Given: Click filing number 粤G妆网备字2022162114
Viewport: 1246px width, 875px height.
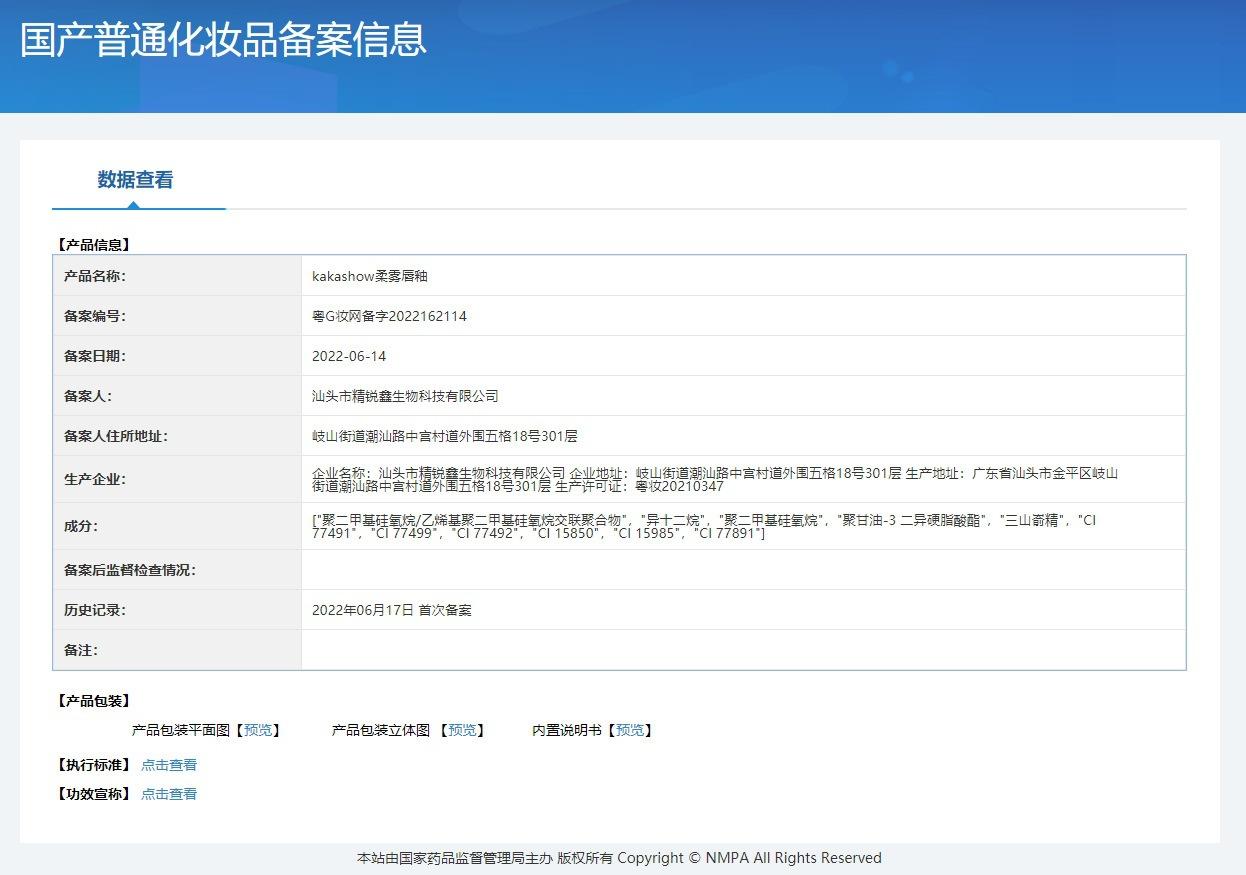Looking at the screenshot, I should [x=389, y=316].
